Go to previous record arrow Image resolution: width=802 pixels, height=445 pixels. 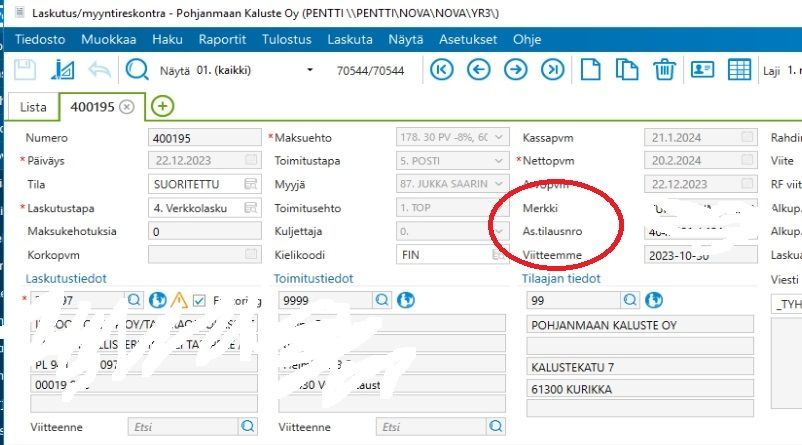click(x=479, y=70)
